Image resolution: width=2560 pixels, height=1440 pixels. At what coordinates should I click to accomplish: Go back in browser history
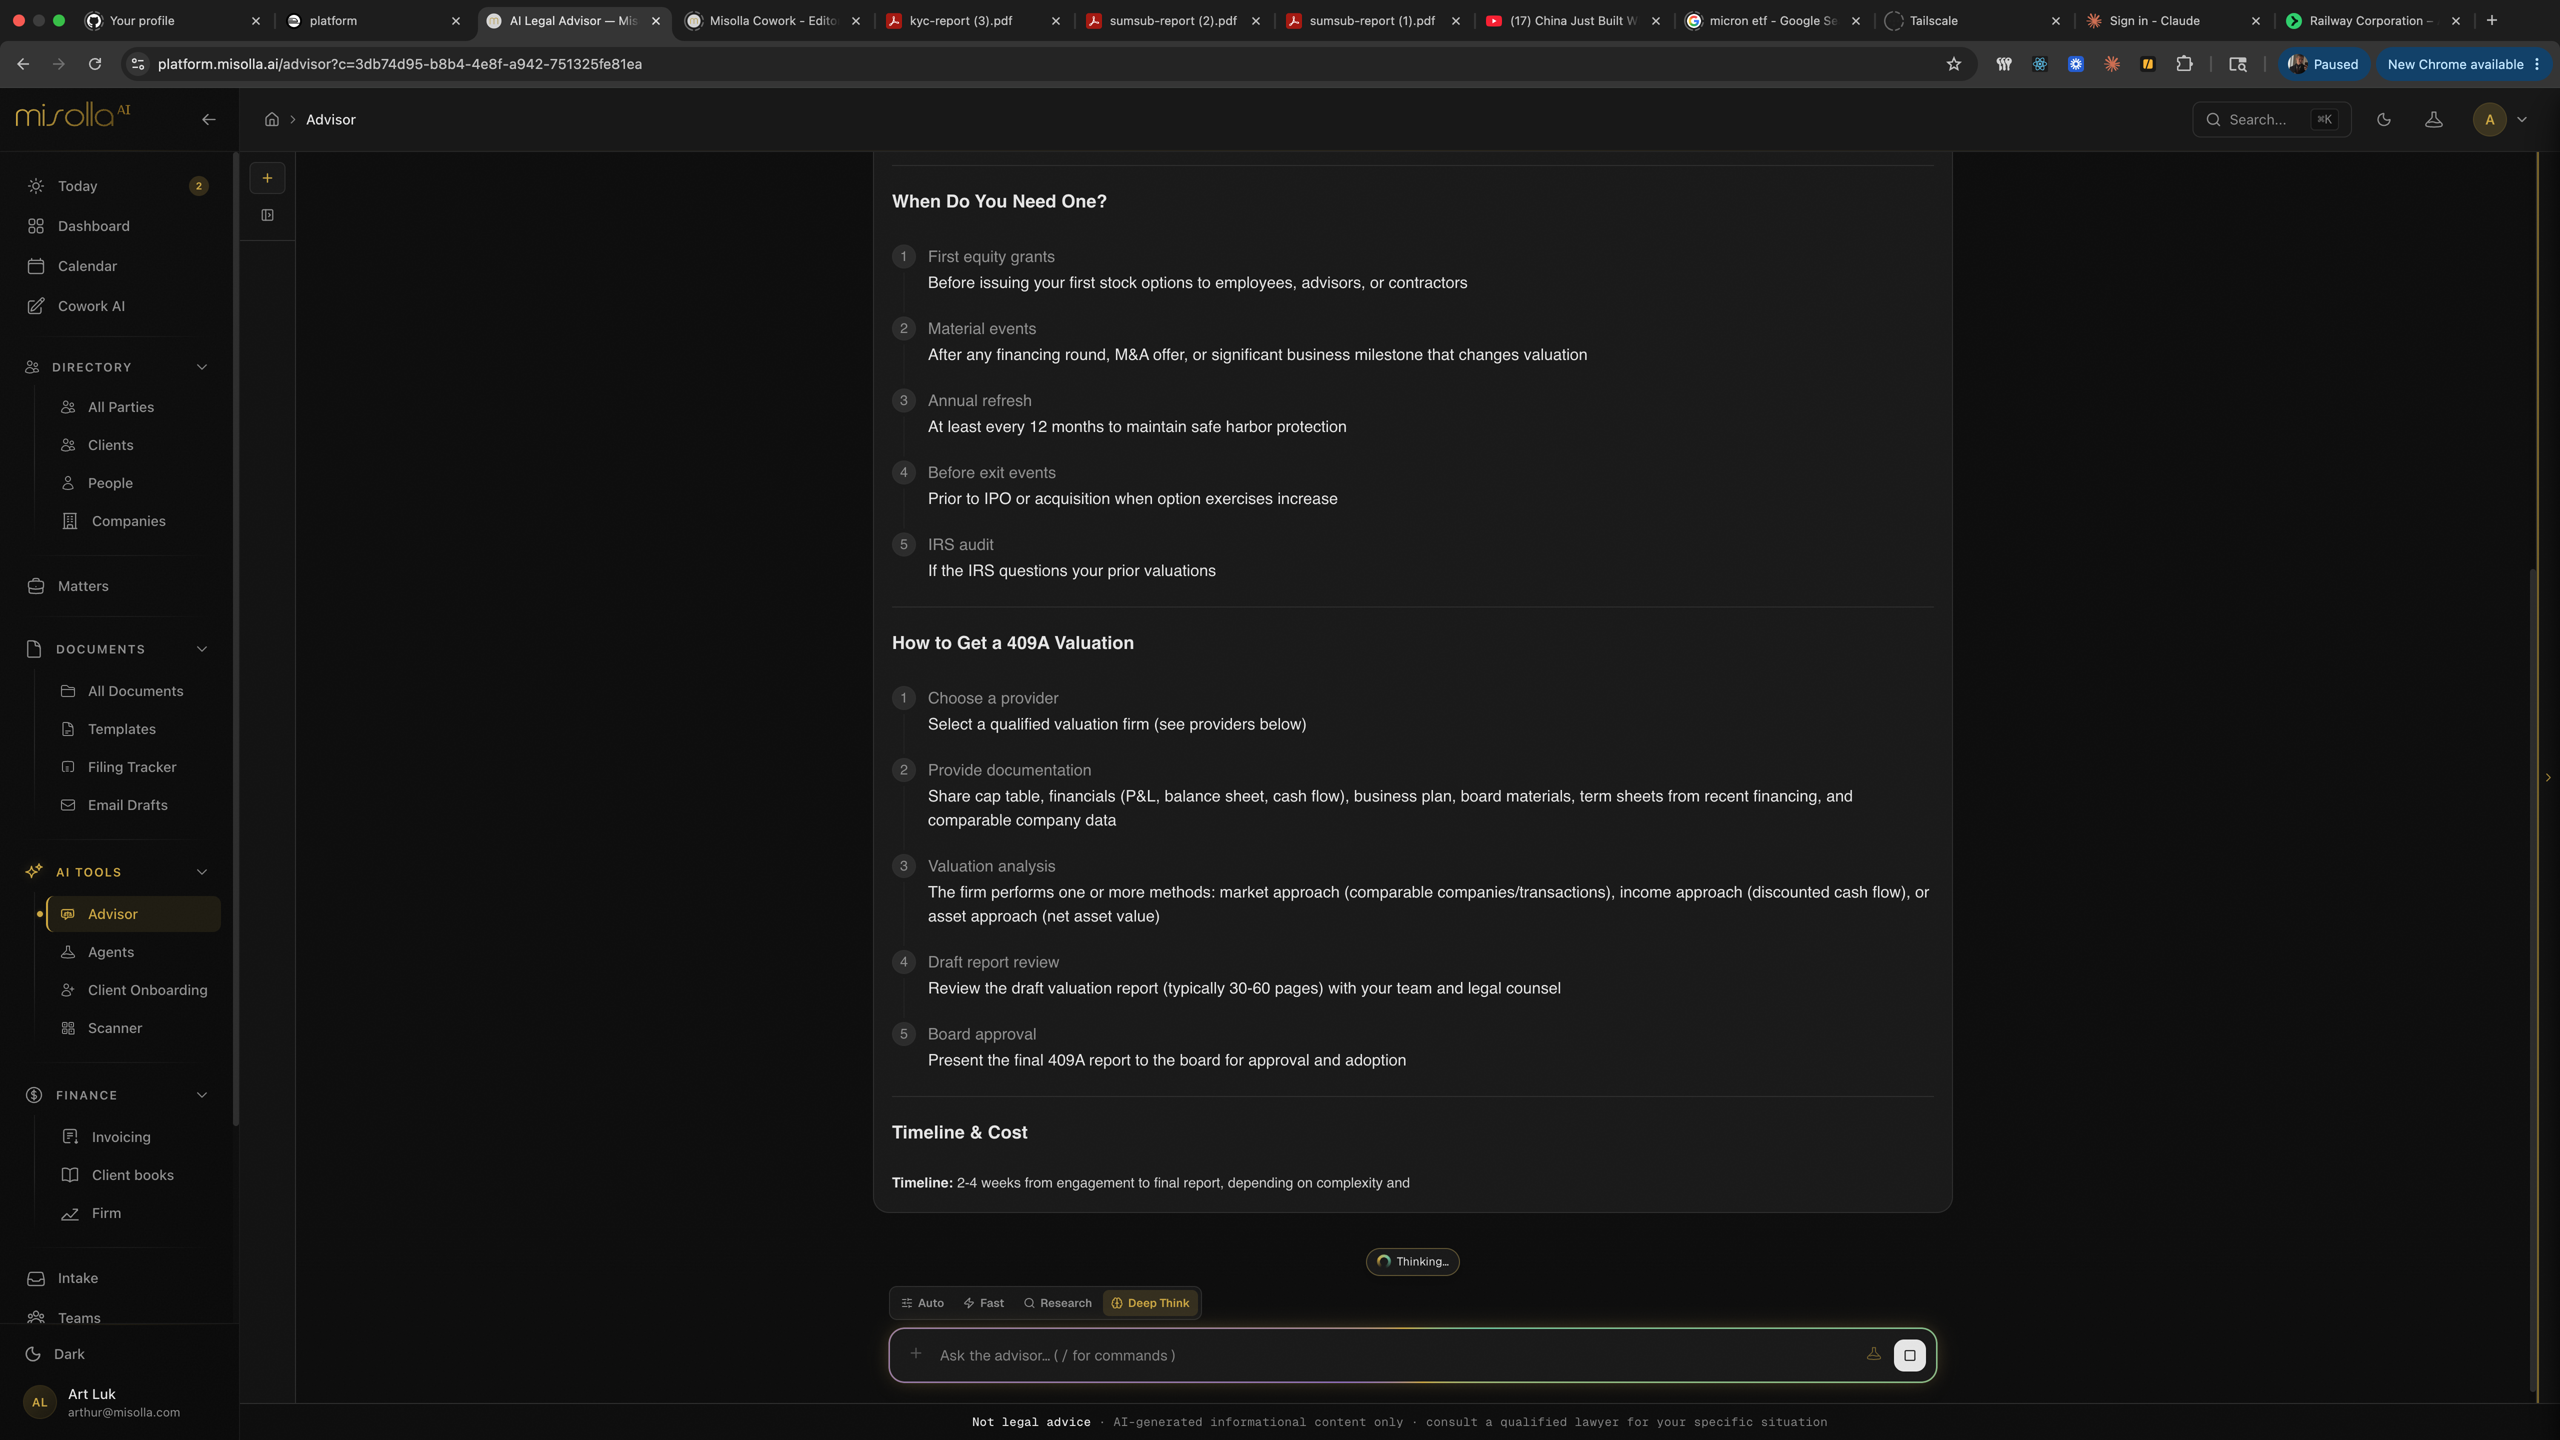click(23, 64)
